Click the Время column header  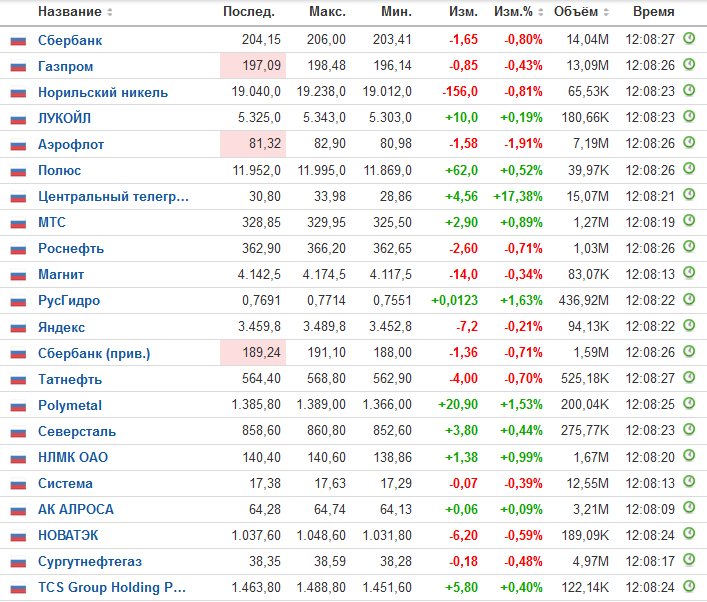coord(654,12)
